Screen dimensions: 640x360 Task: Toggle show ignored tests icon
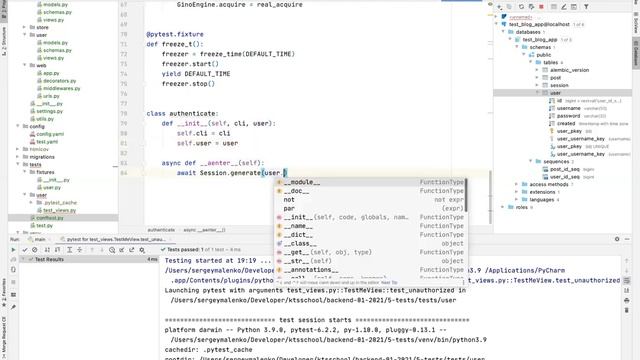(x=35, y=249)
